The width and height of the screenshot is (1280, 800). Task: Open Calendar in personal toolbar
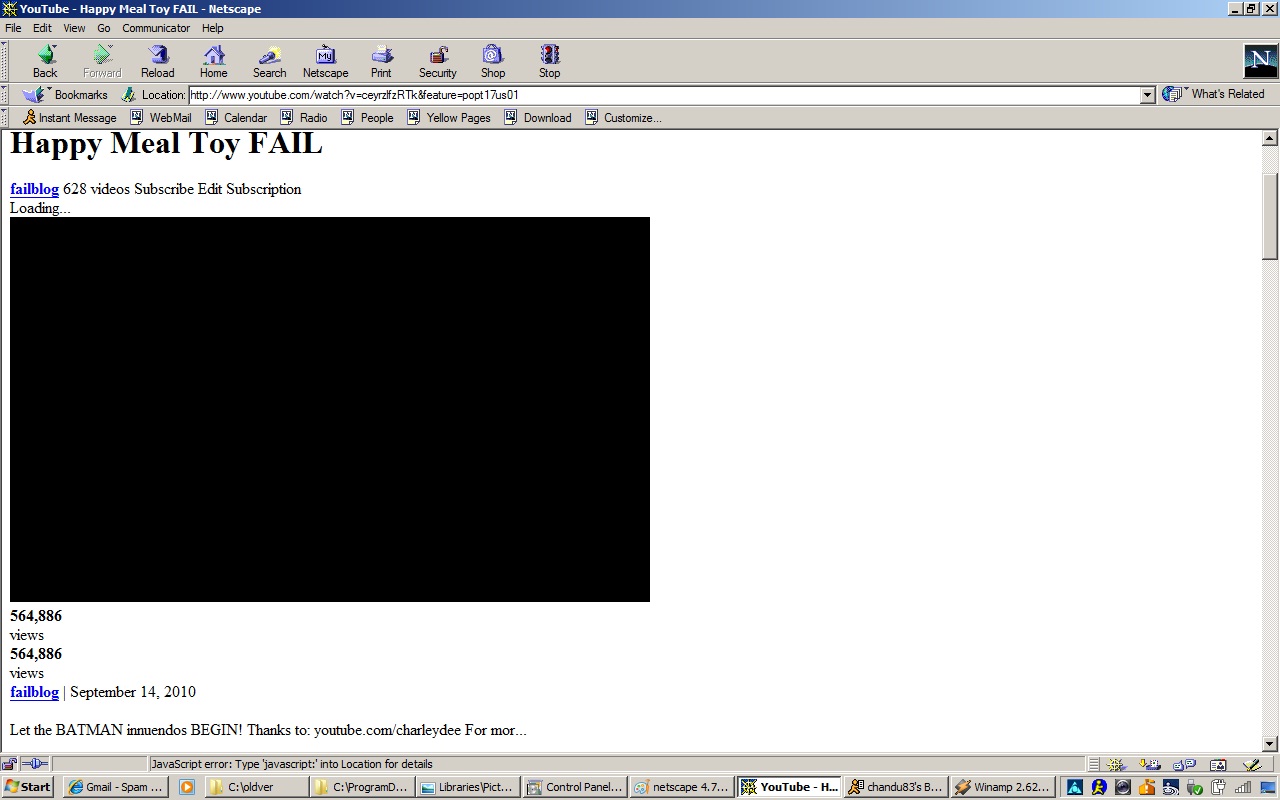(236, 118)
